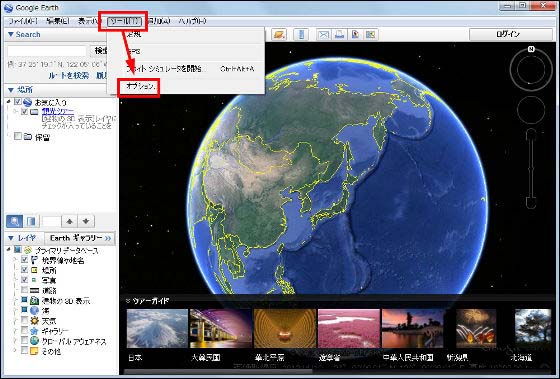Toggle the 場所 layer checkbox

(24, 269)
